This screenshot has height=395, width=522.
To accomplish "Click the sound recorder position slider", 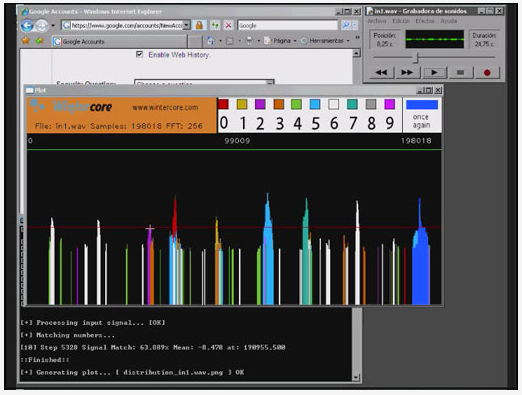I will coord(434,57).
